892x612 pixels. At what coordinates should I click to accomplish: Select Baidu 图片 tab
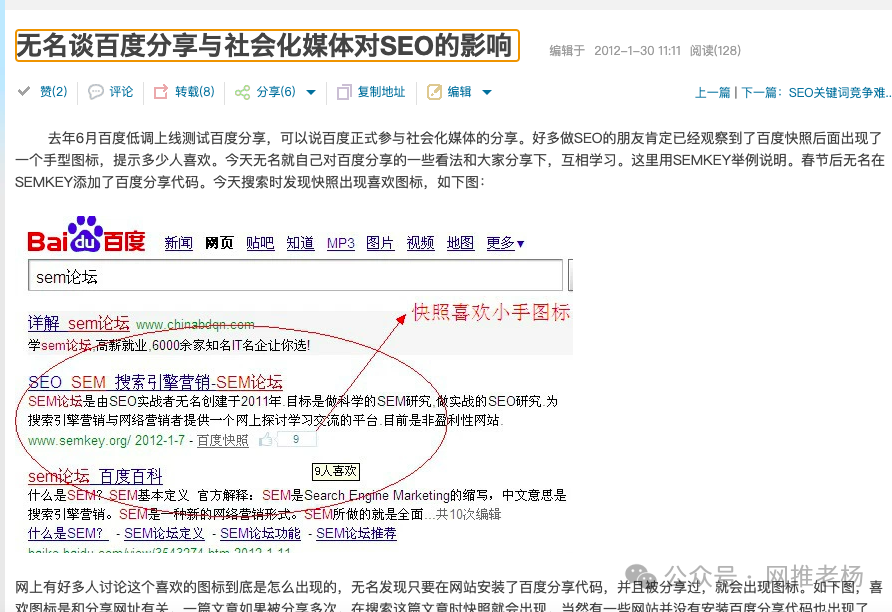coord(380,243)
